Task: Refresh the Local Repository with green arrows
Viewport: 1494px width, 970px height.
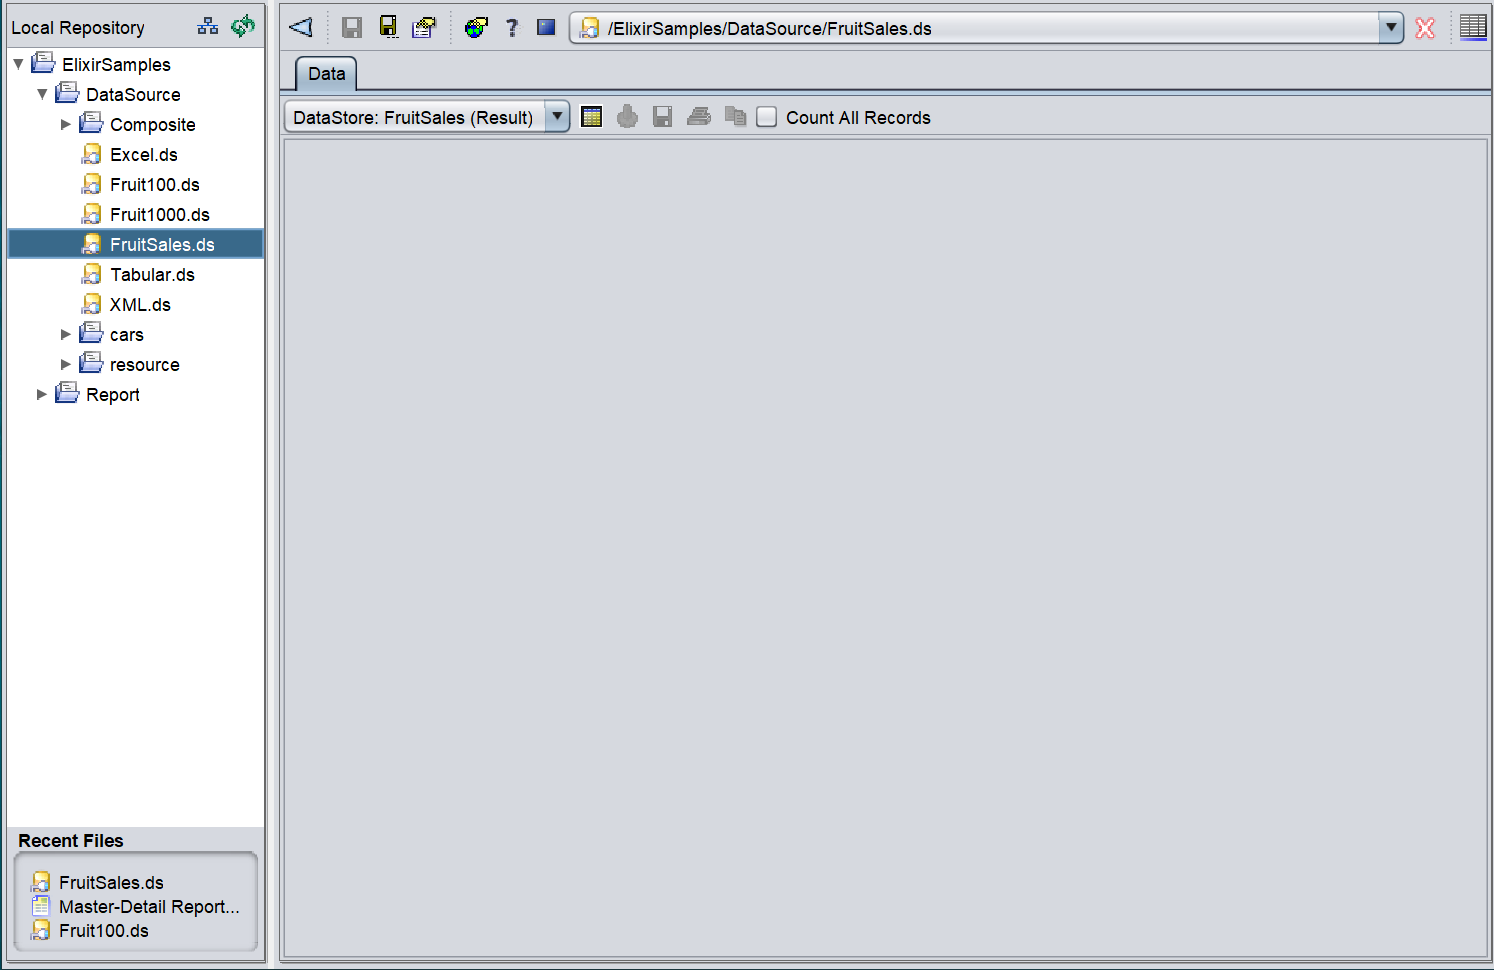Action: tap(243, 27)
